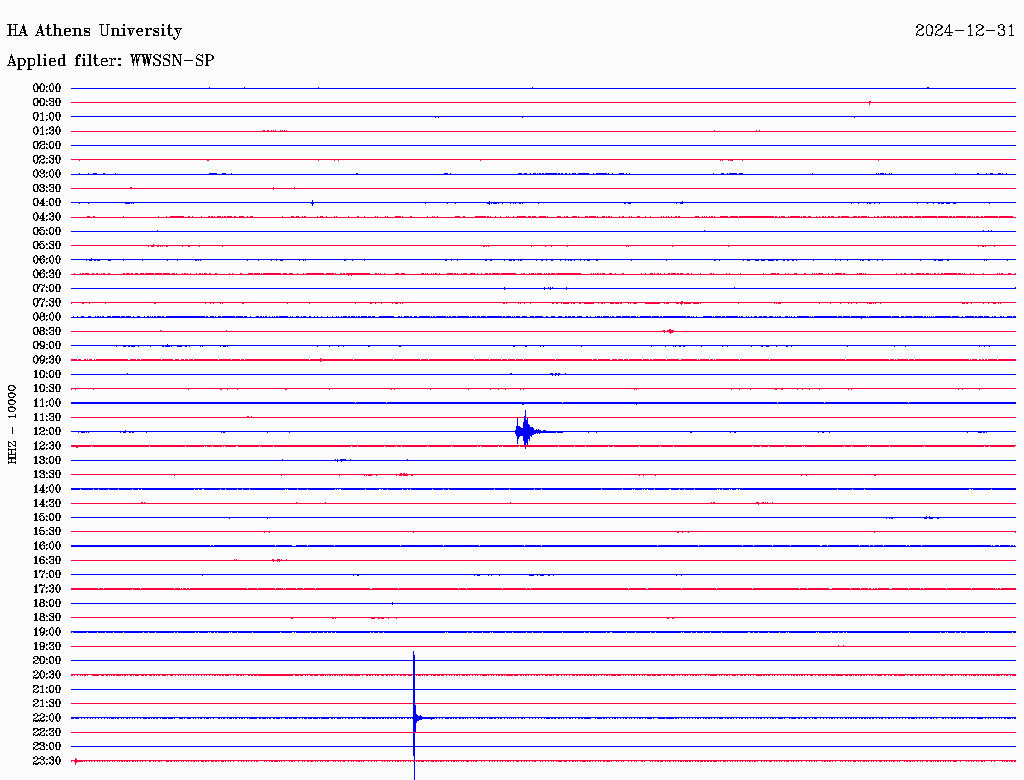
Task: Click the 12:30 time label
Action: point(47,446)
